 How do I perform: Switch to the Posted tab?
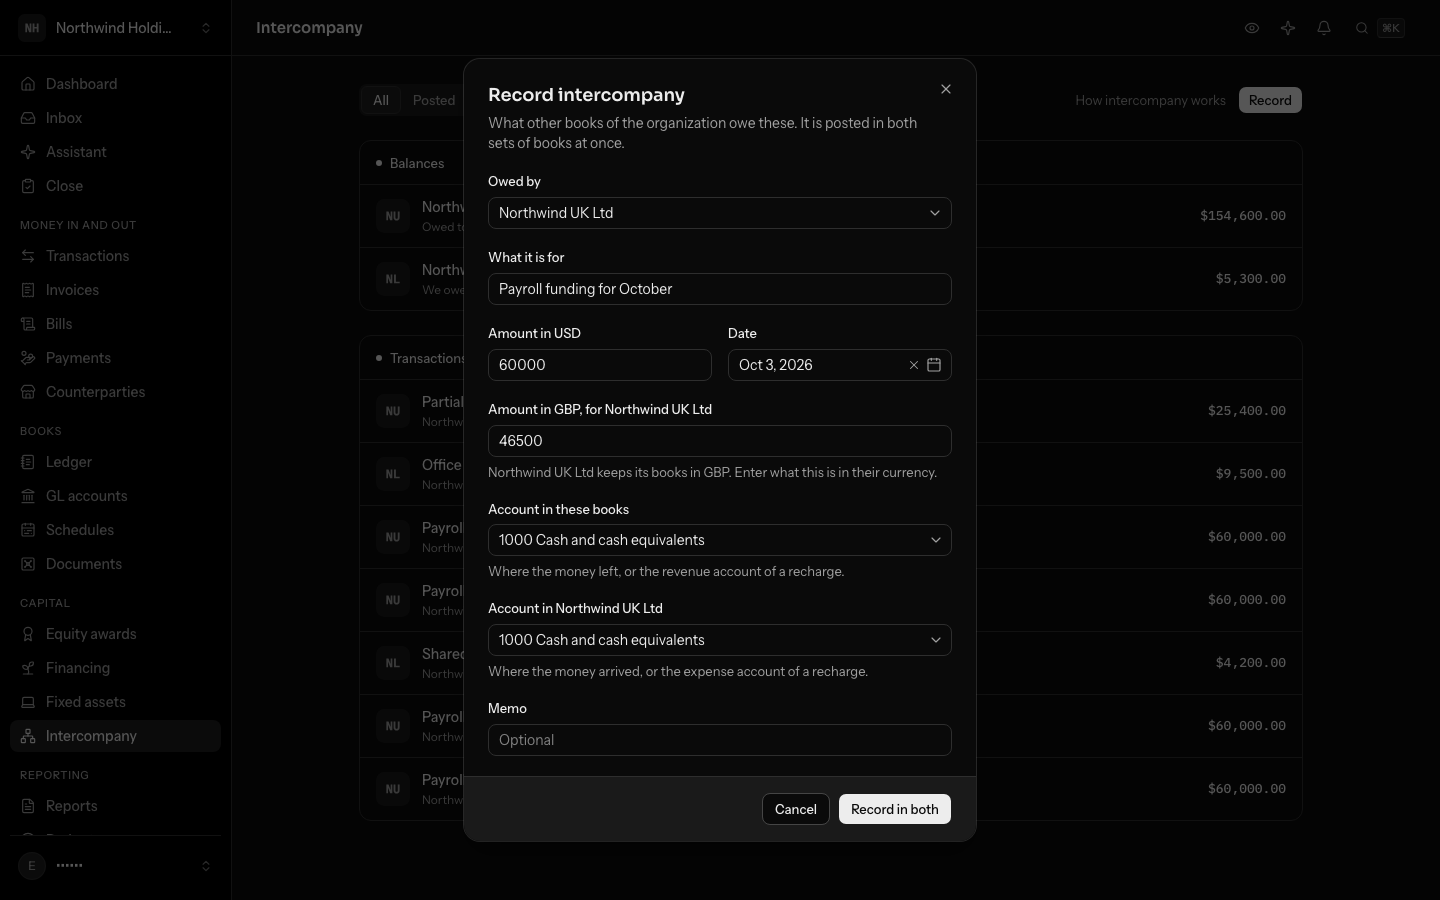click(x=434, y=100)
